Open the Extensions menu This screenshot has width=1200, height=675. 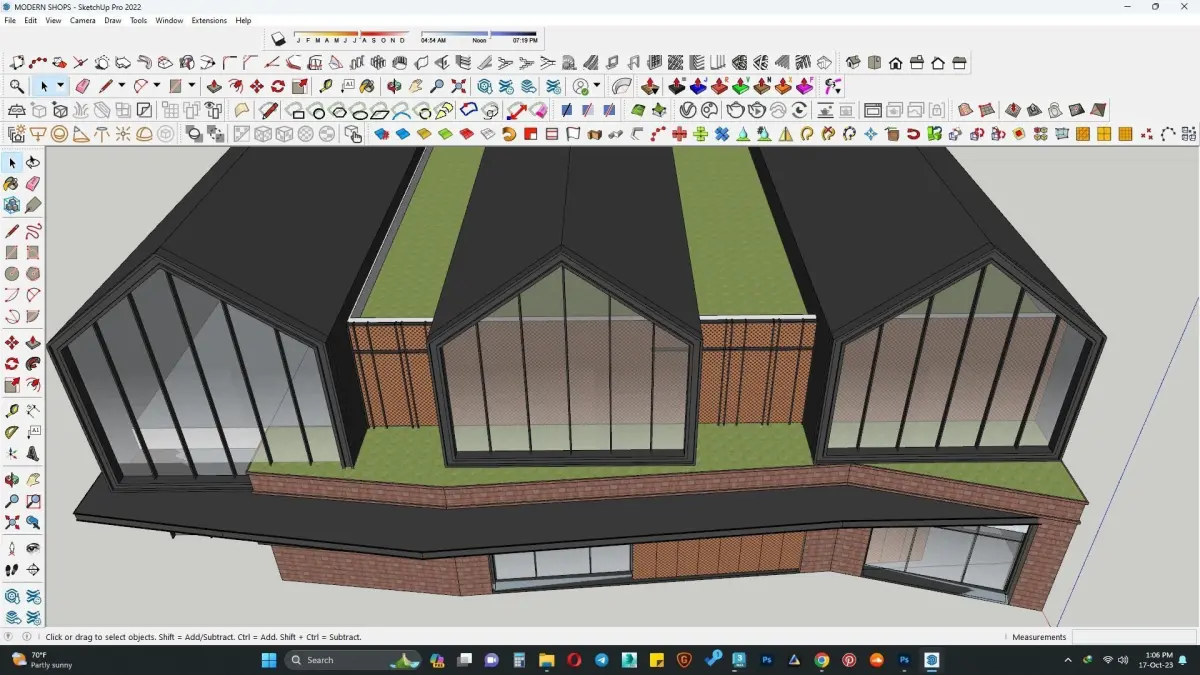pos(209,20)
